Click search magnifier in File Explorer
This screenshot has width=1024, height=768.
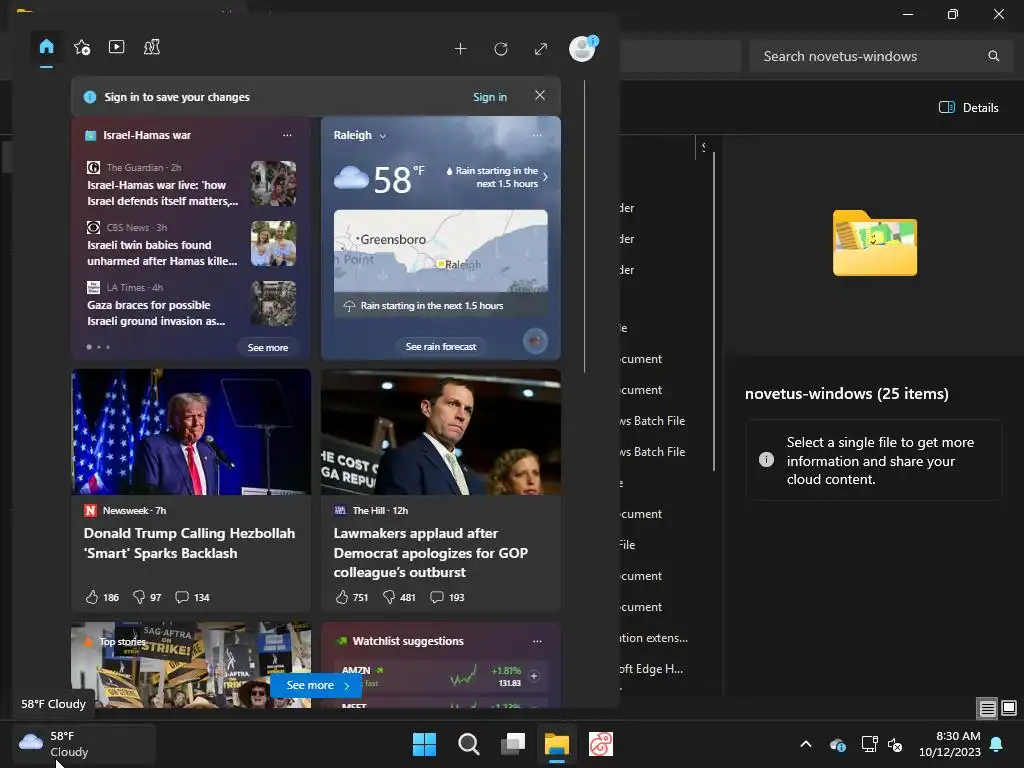point(993,56)
